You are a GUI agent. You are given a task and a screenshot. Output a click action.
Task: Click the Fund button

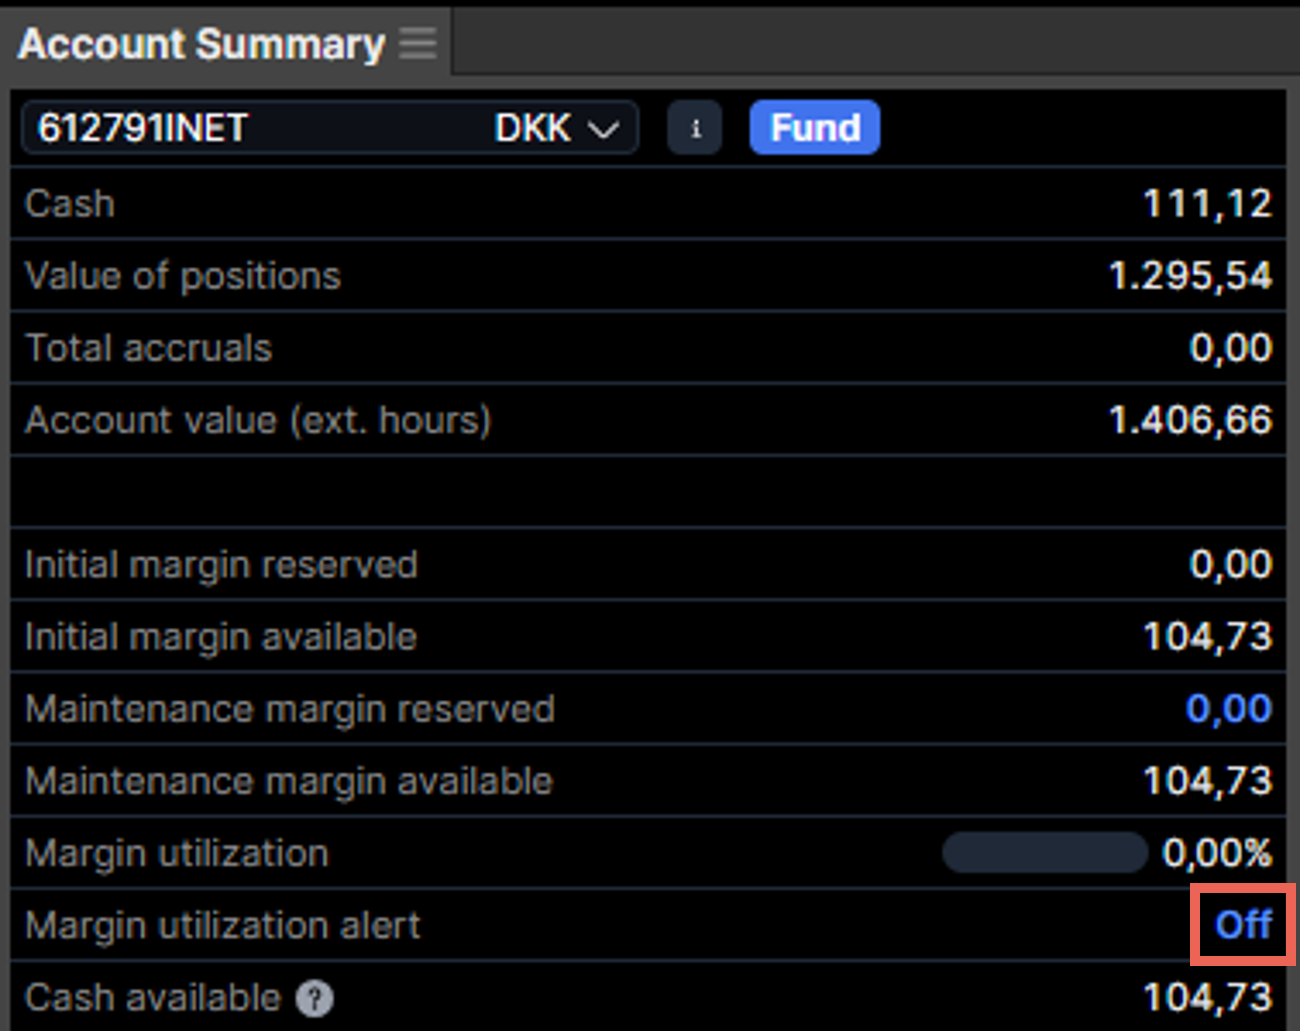(x=814, y=126)
